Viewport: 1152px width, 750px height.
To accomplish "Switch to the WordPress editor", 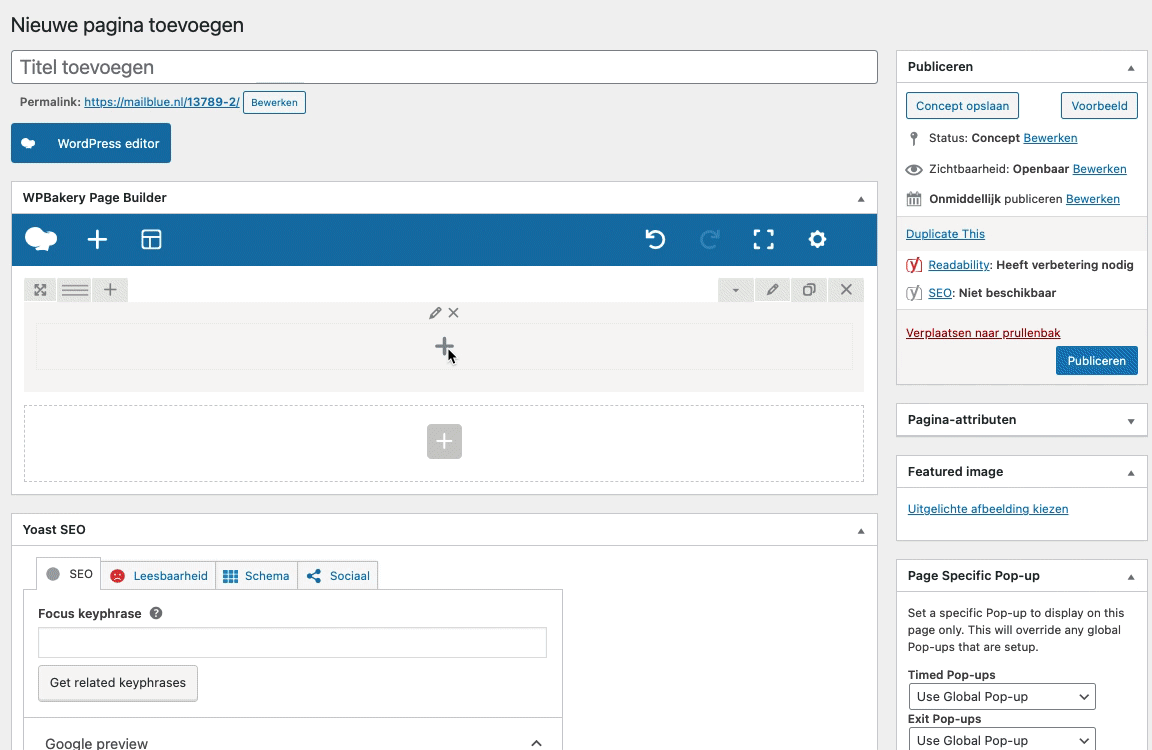I will click(91, 143).
